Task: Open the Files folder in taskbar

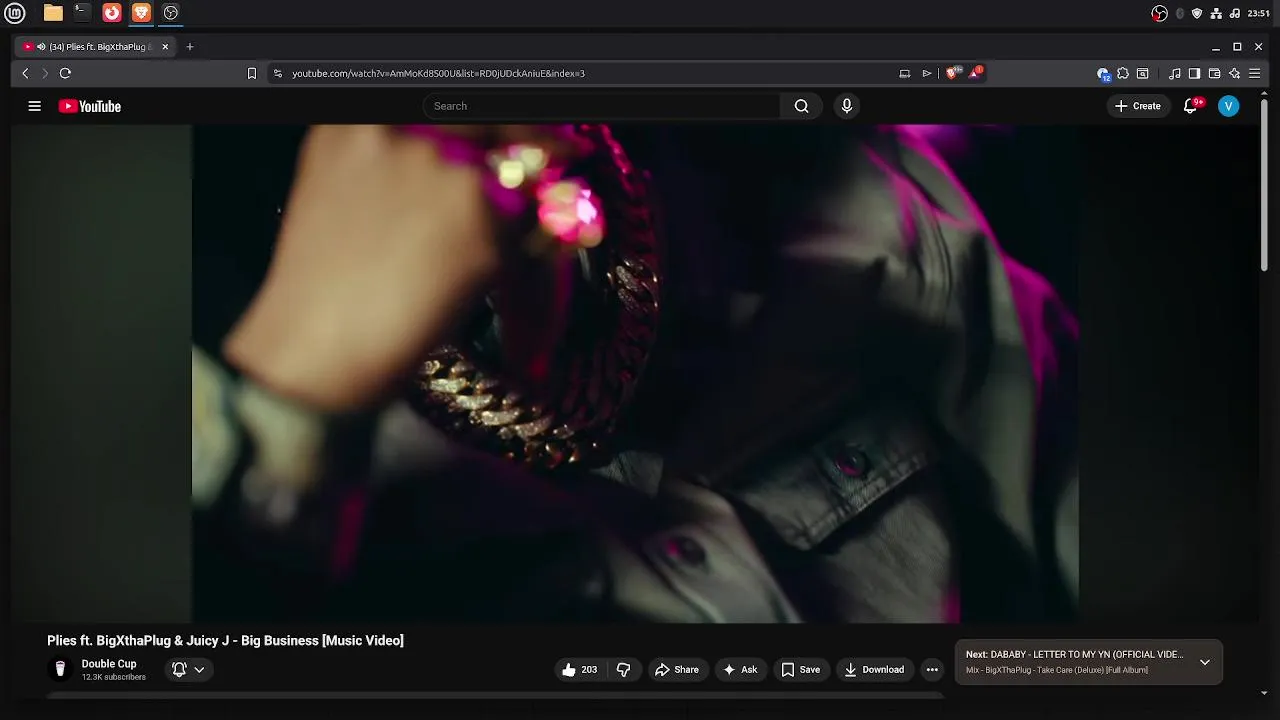Action: (x=53, y=13)
